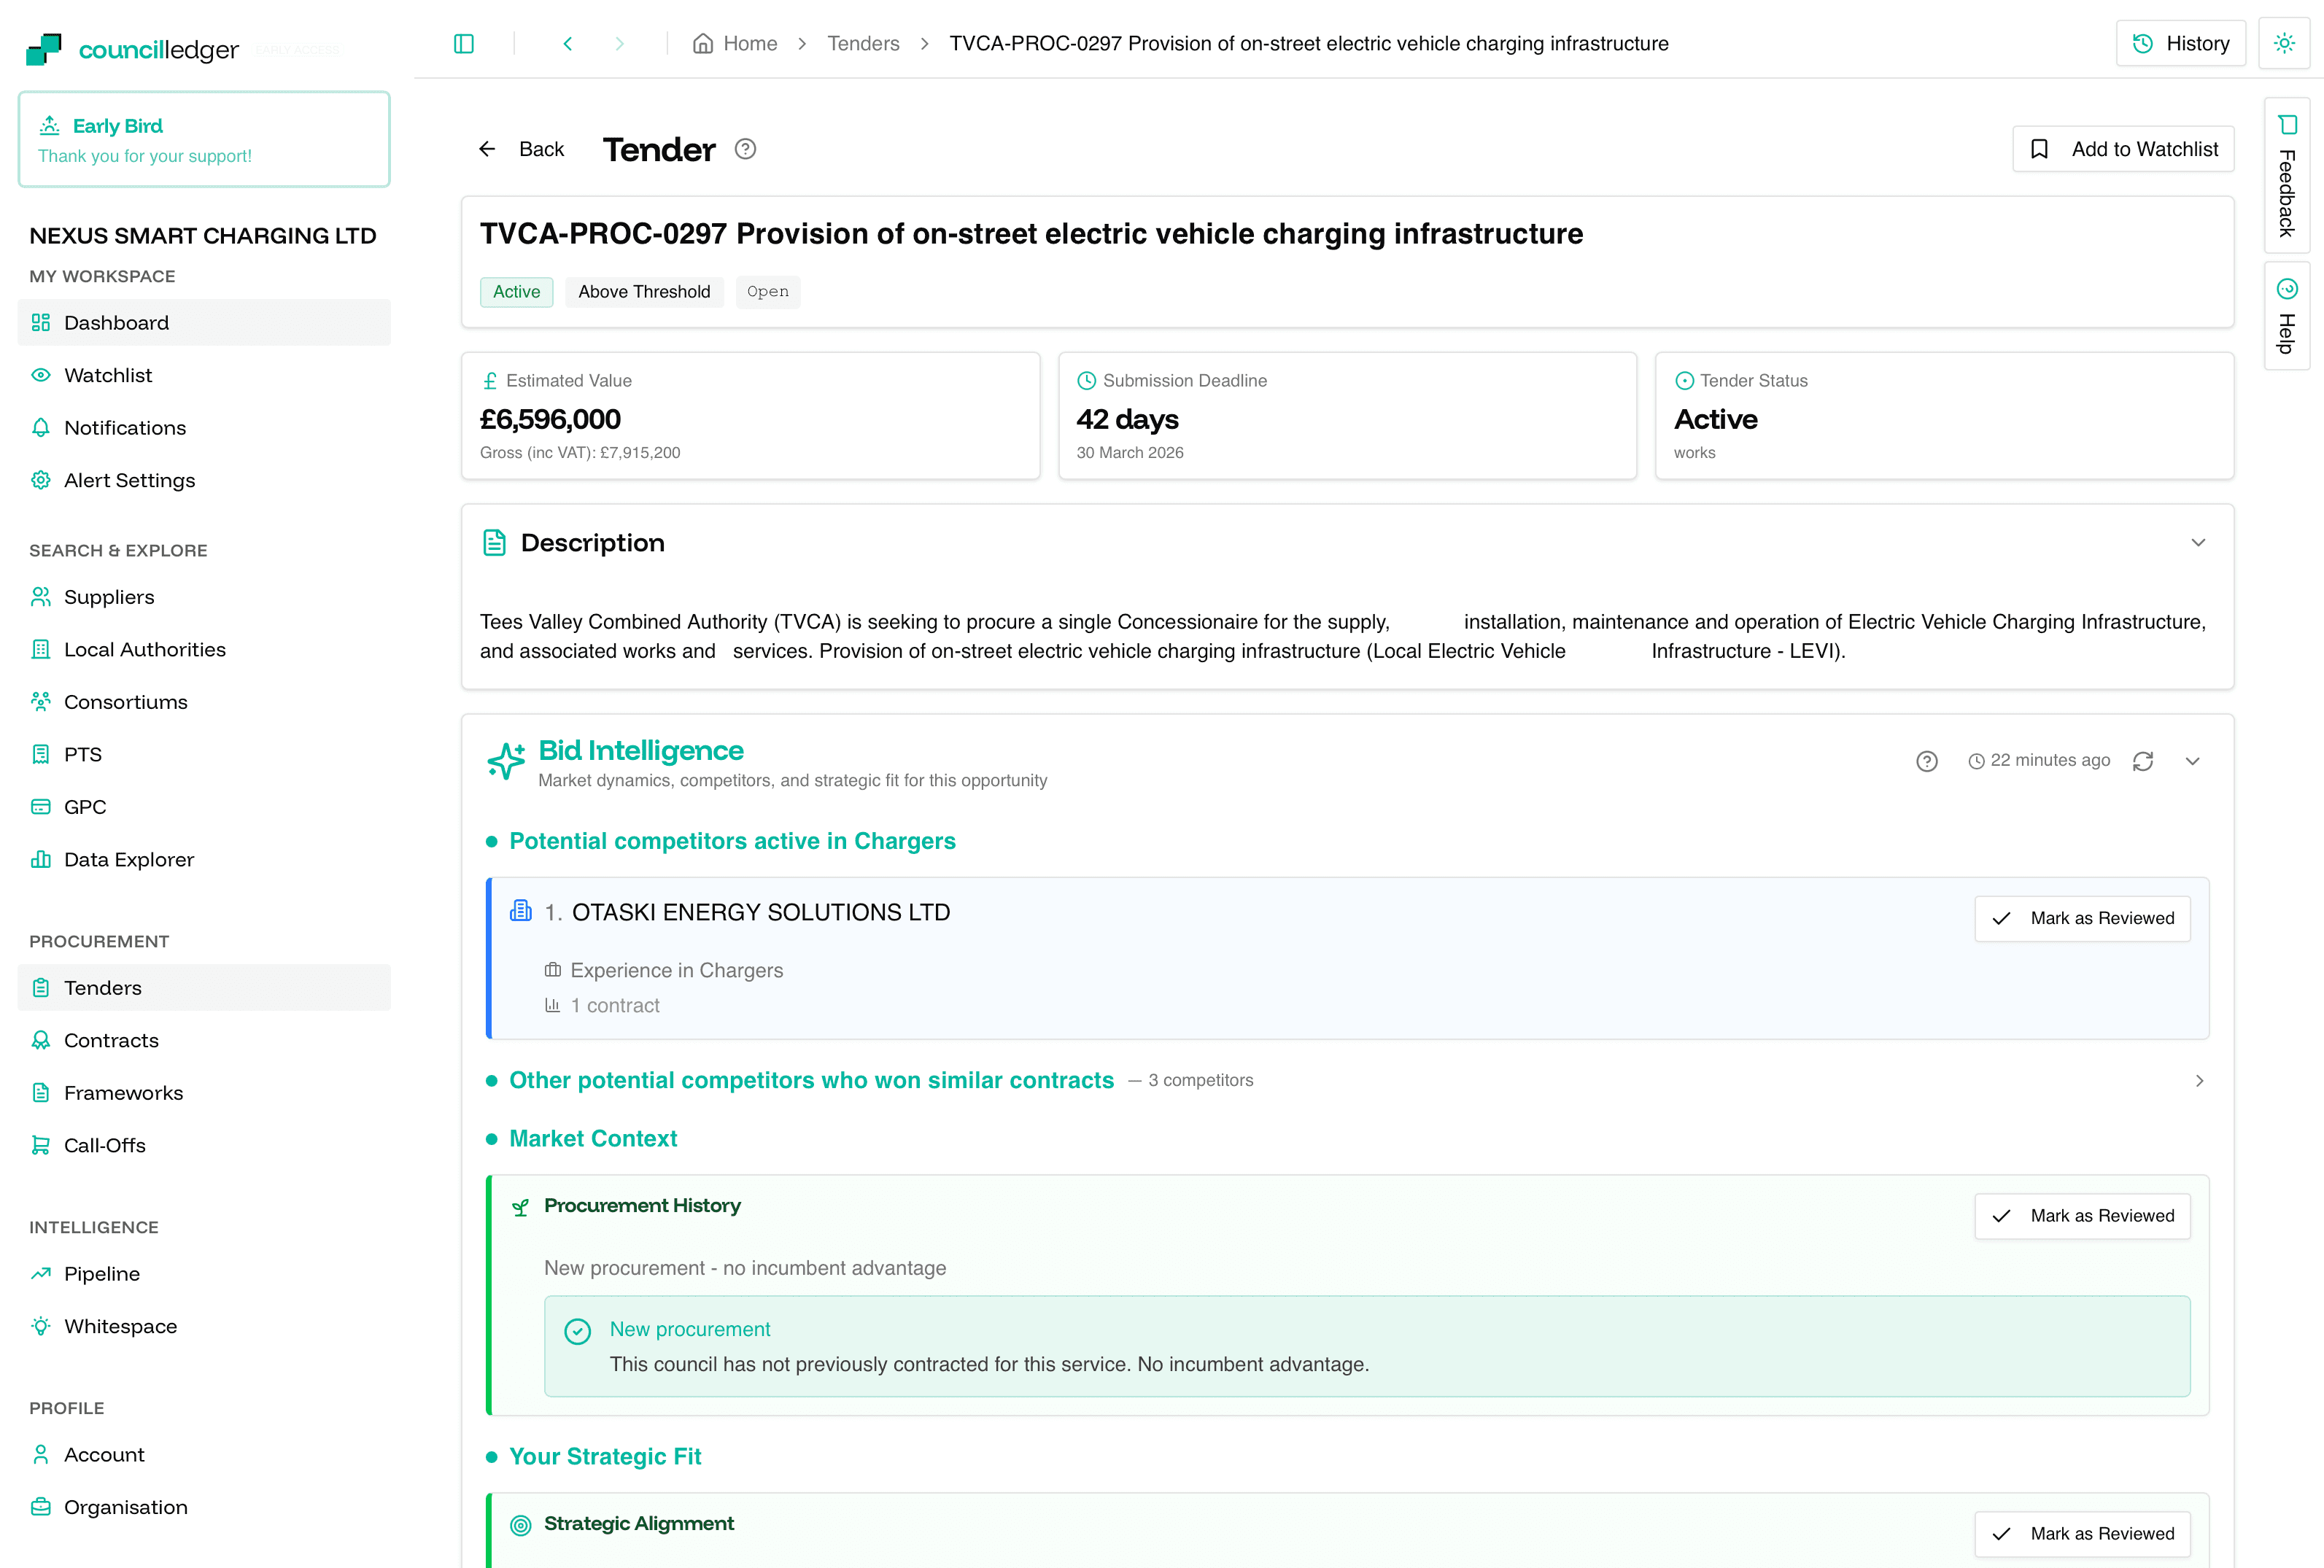The image size is (2324, 1568).
Task: Open PTS in the sidebar
Action: point(204,754)
